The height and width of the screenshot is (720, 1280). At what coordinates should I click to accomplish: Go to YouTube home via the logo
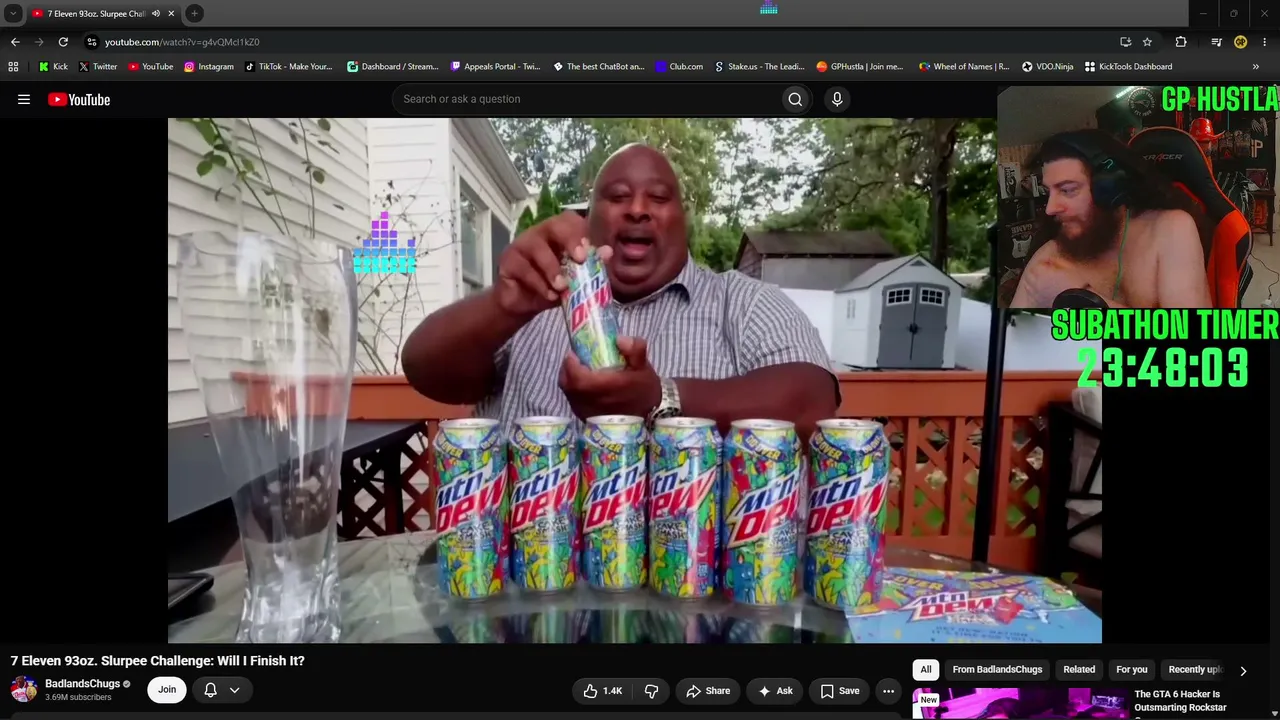pos(79,99)
